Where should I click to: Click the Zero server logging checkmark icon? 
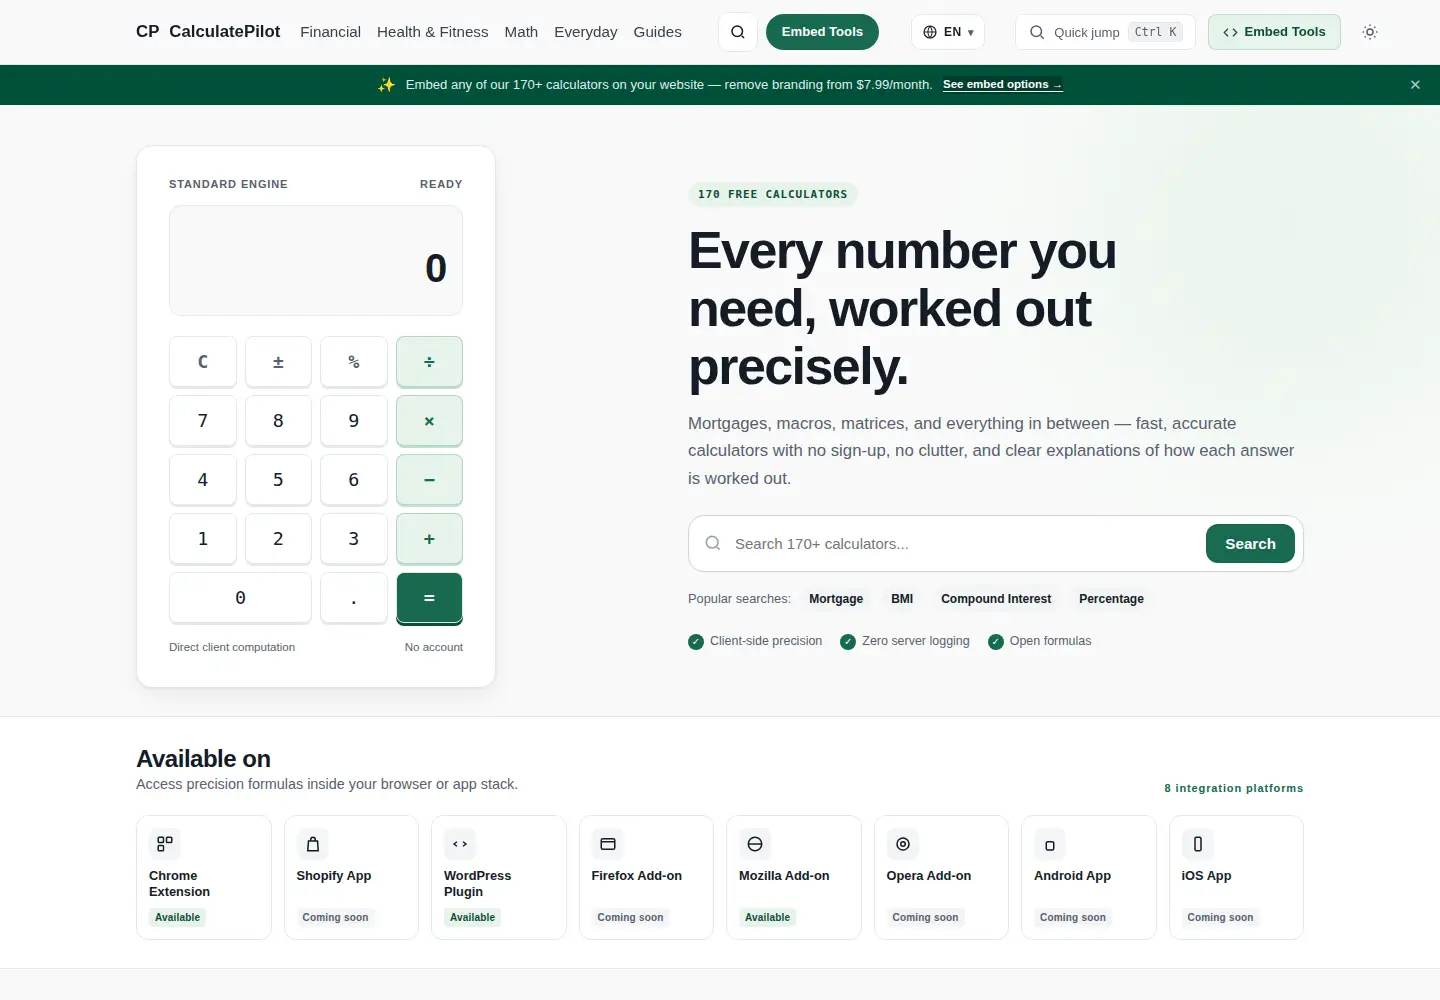[848, 642]
